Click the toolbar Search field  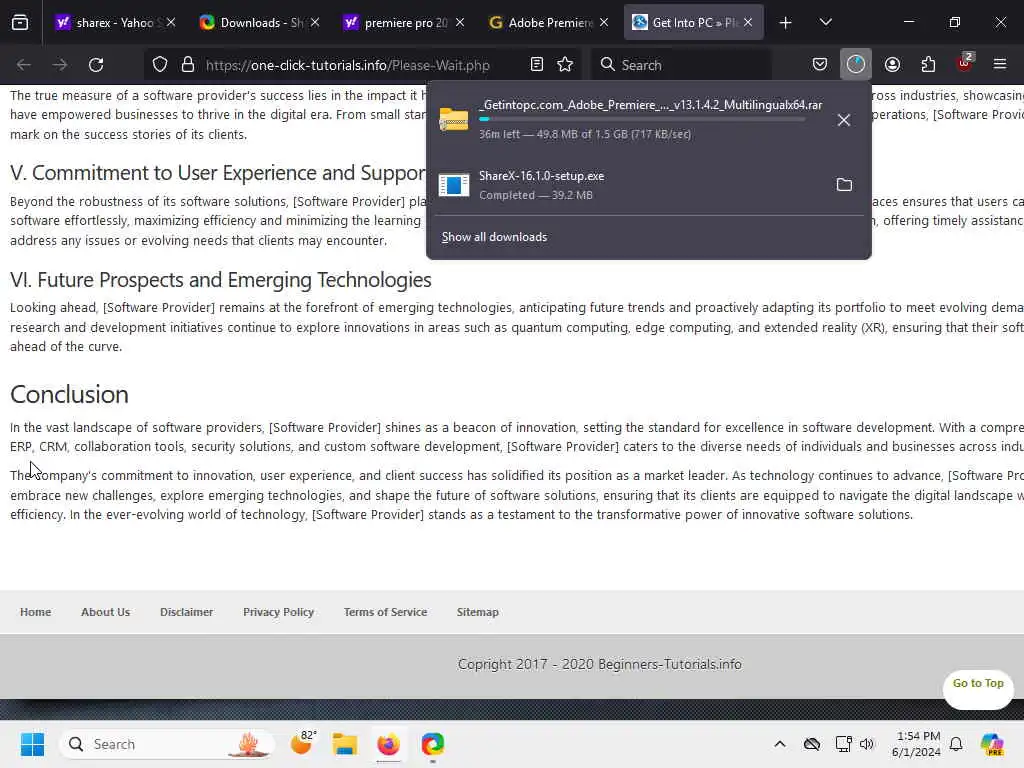(x=681, y=65)
